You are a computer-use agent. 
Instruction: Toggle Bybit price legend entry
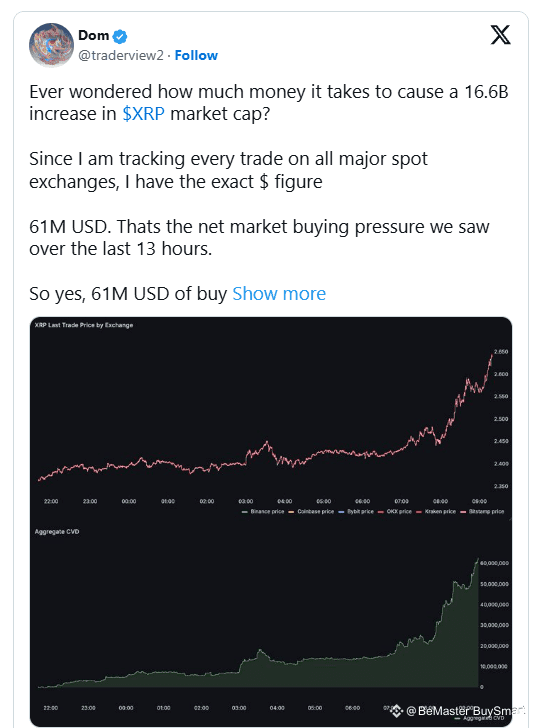[356, 511]
